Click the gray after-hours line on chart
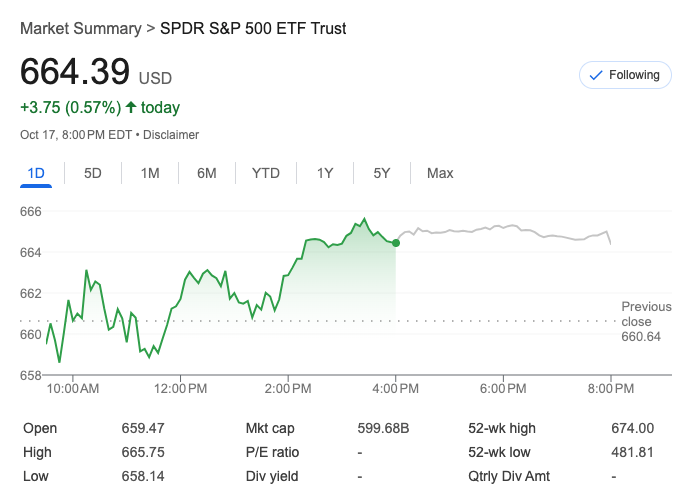 [500, 229]
